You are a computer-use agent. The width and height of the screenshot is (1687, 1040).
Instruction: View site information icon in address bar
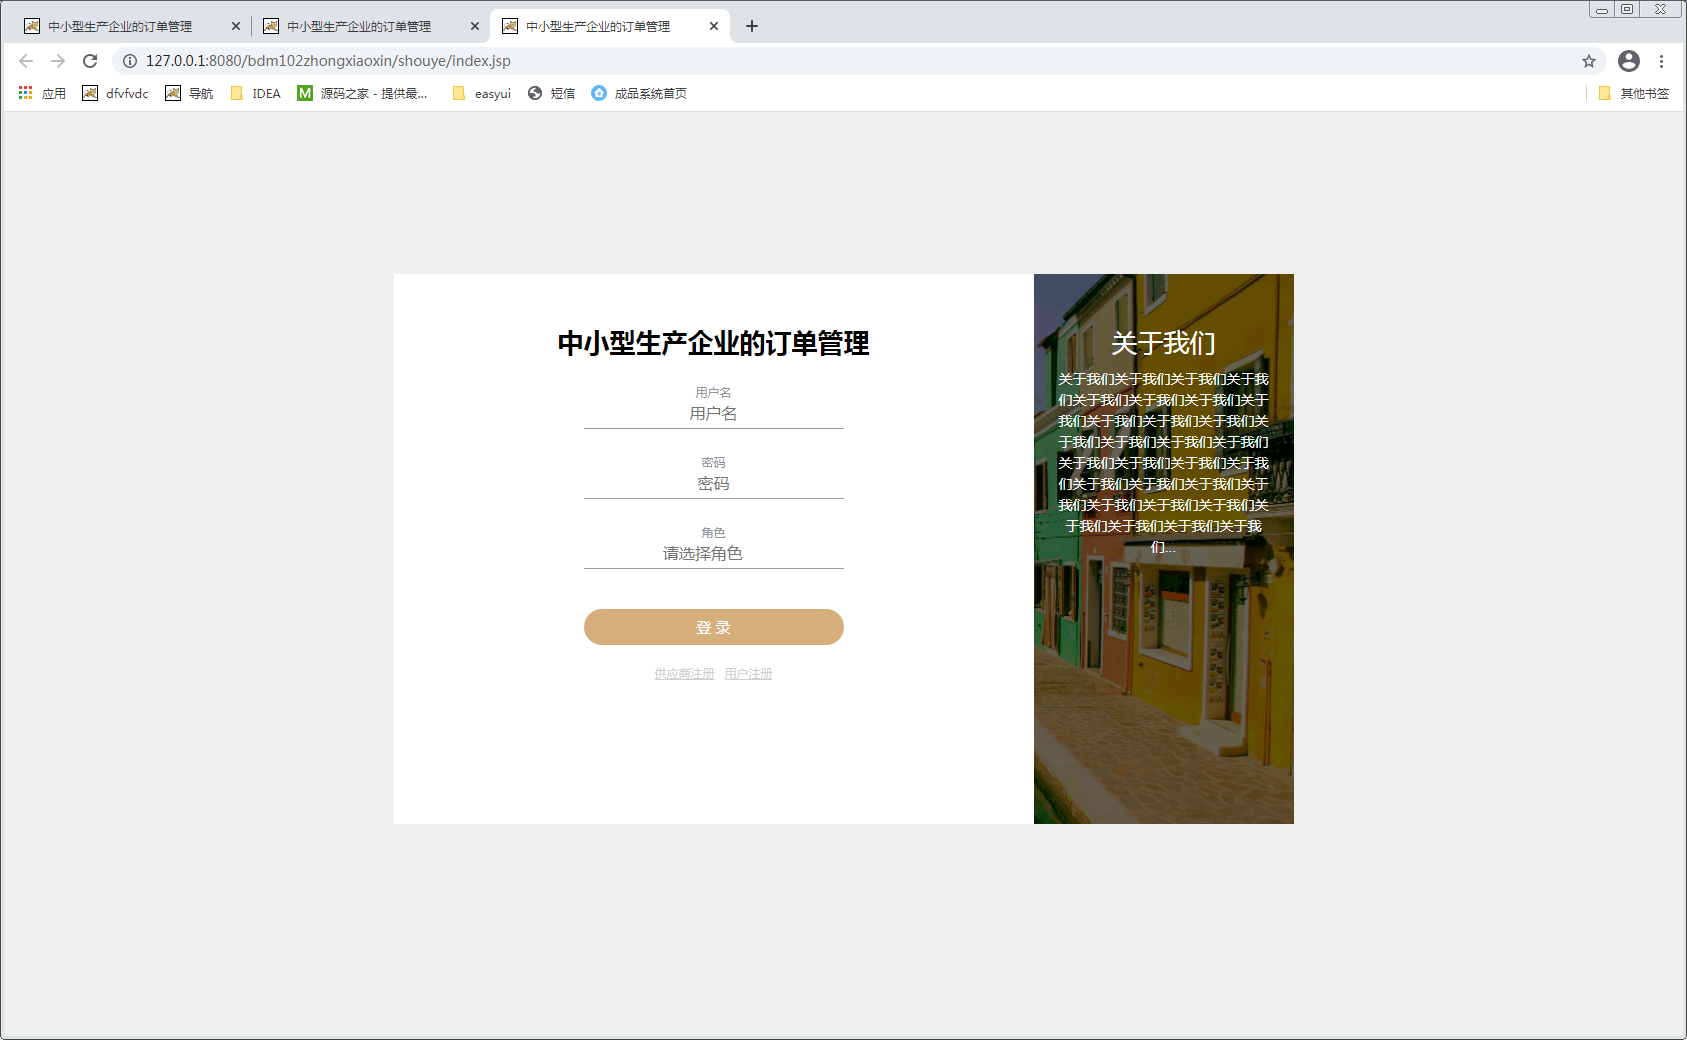[x=130, y=61]
